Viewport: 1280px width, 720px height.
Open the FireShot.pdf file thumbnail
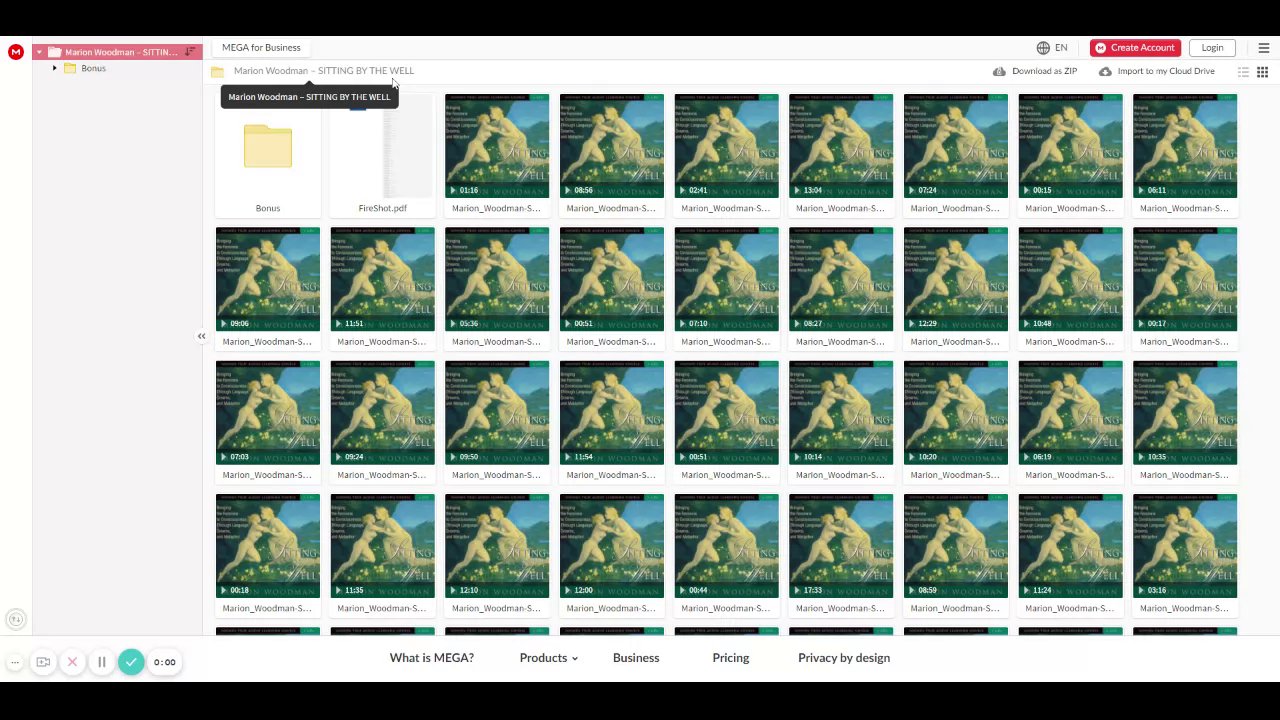tap(383, 154)
